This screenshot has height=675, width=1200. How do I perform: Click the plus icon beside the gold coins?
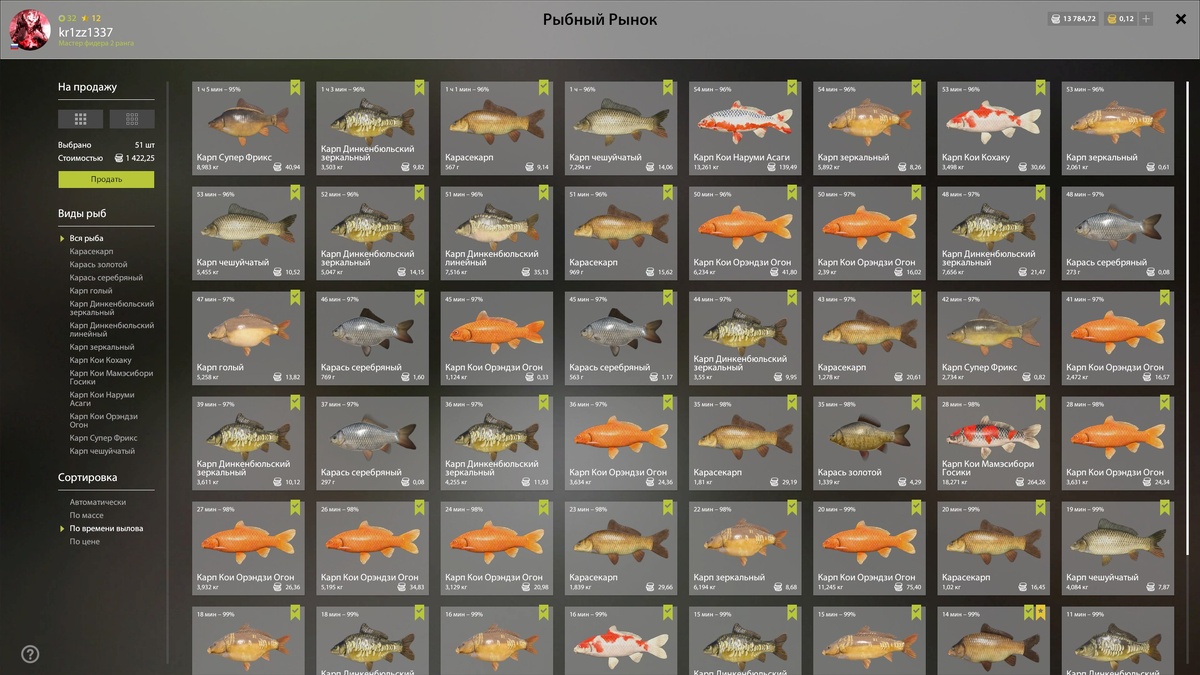click(x=1146, y=19)
